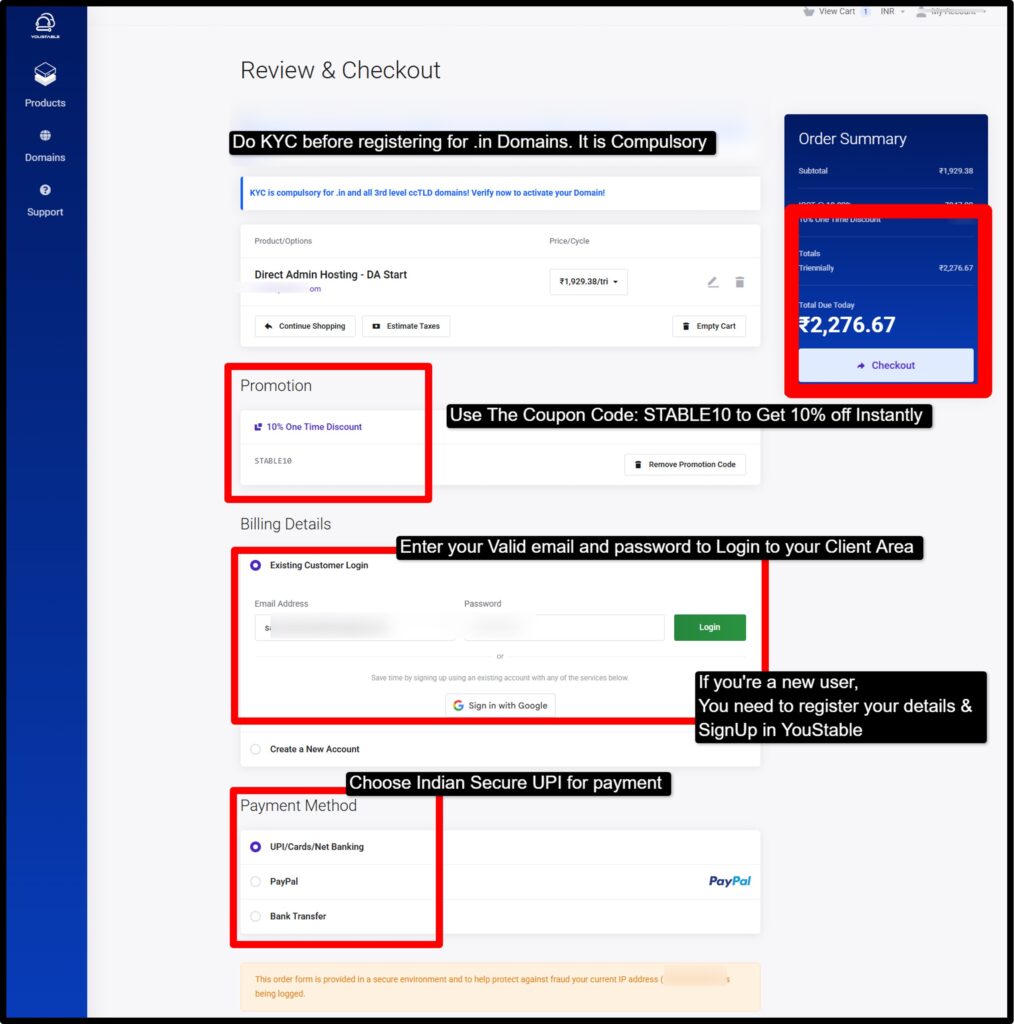Viewport: 1014px width, 1024px height.
Task: Open the Support question mark icon
Action: pos(45,190)
